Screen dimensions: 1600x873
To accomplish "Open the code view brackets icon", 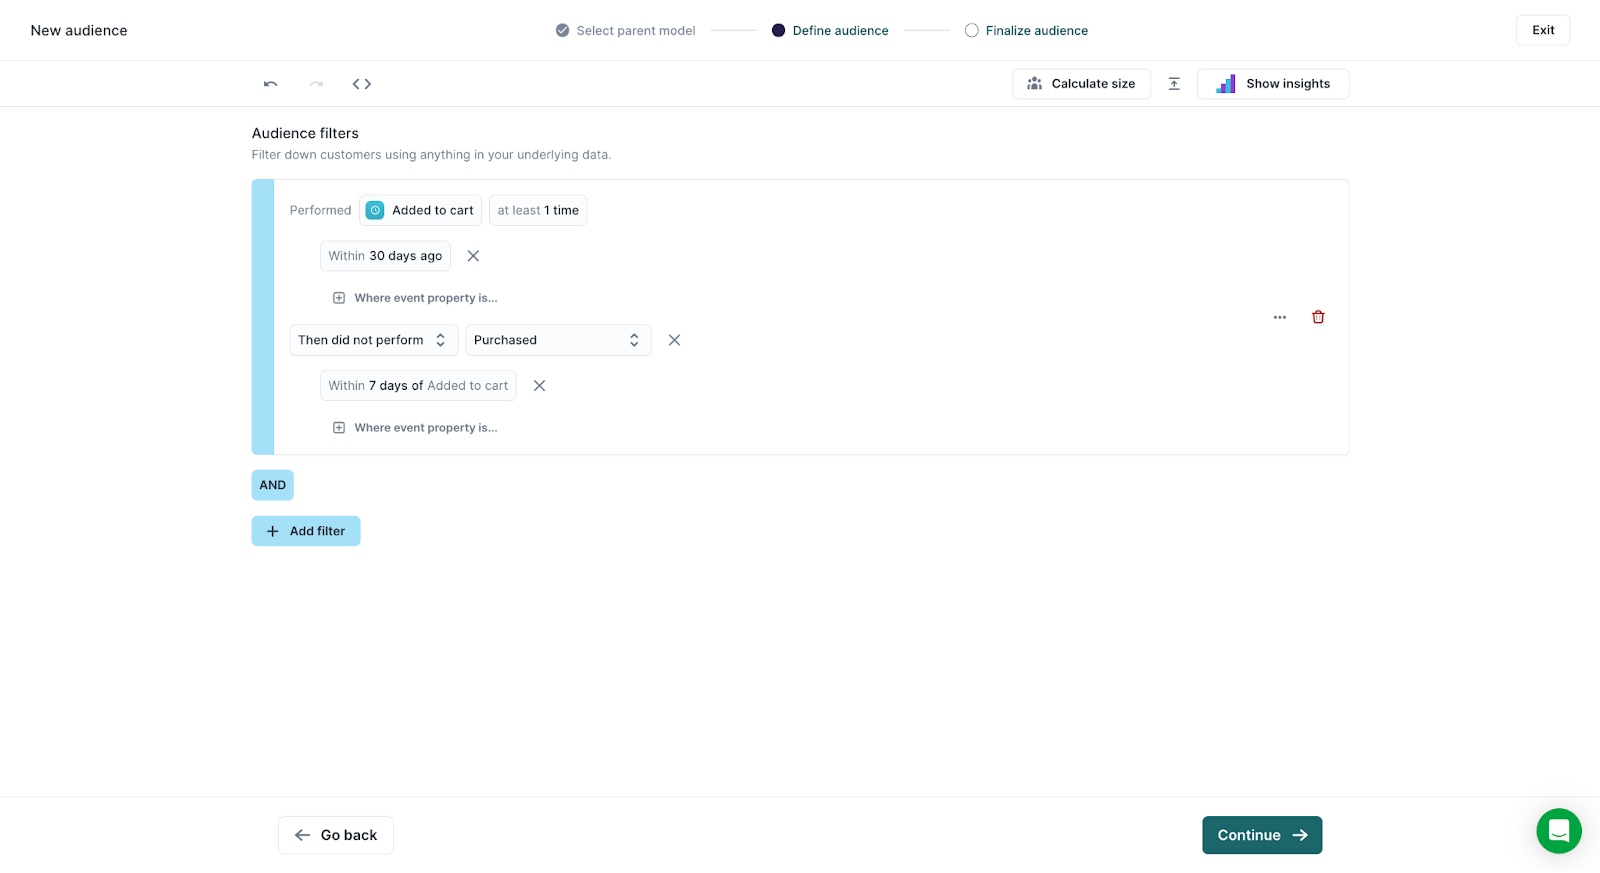I will point(362,84).
